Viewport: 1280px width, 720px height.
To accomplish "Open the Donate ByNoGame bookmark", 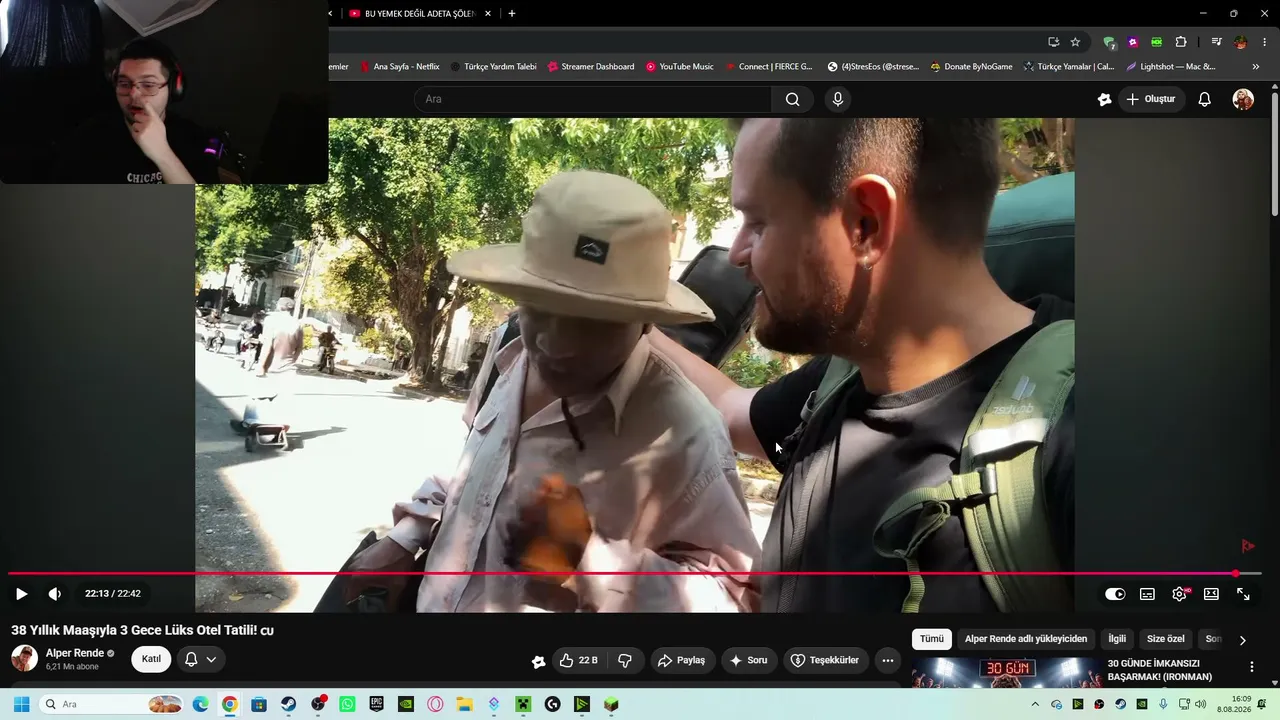I will [x=971, y=67].
